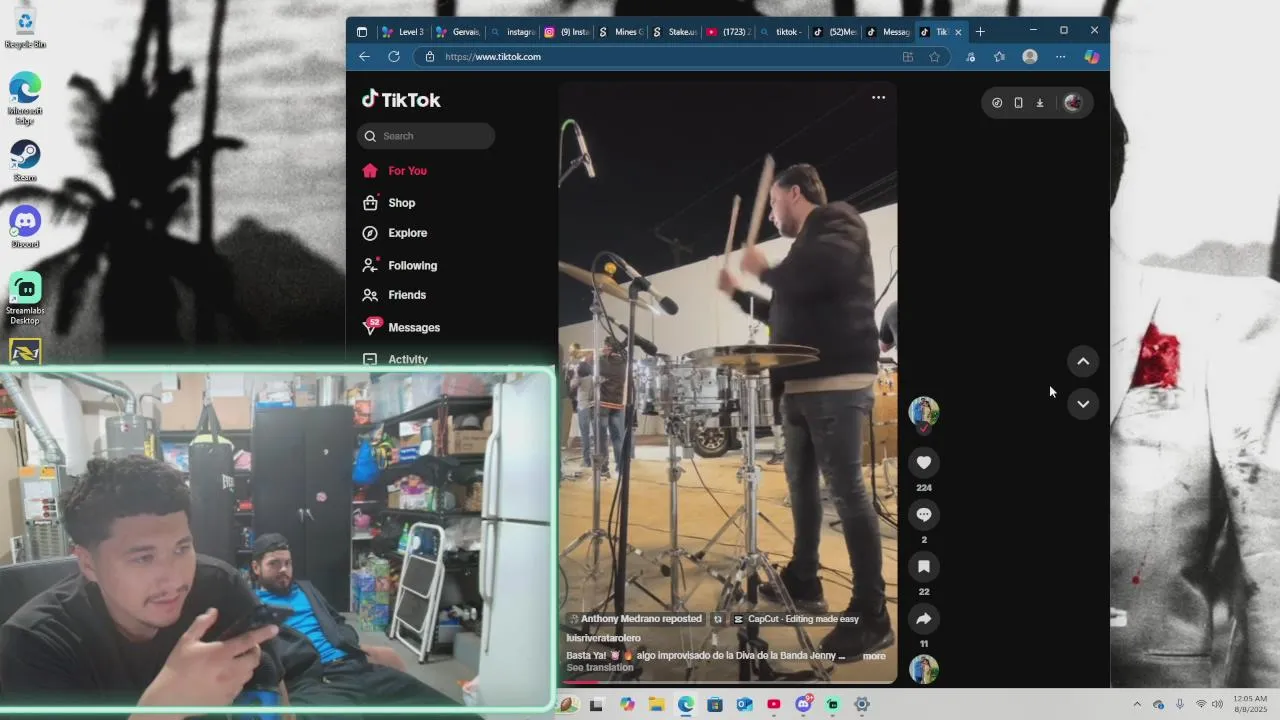
Task: Open the Microsoft Edge desktop shortcut
Action: 25,98
